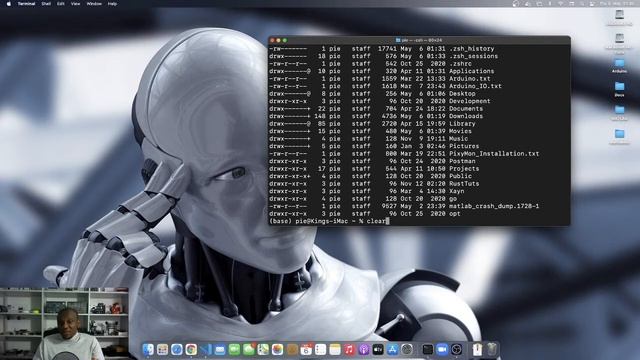The image size is (640, 360).
Task: Launch Safari from the Dock
Action: click(177, 349)
